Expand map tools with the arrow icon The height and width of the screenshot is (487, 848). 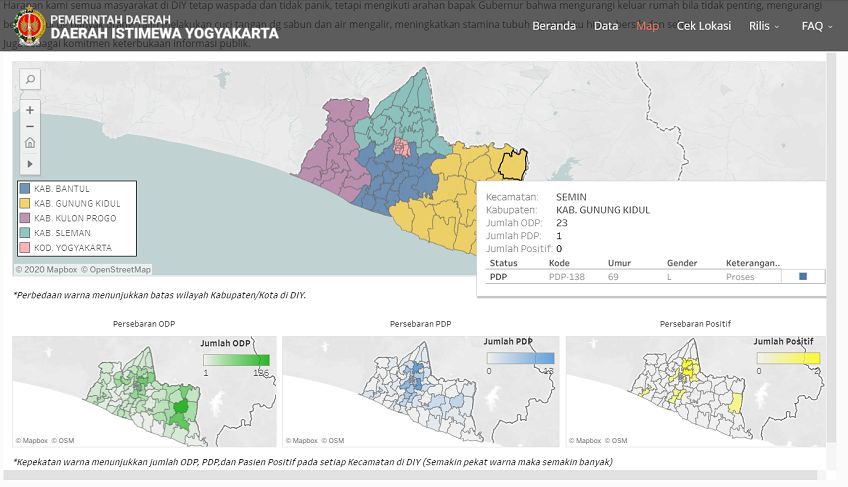pyautogui.click(x=30, y=164)
